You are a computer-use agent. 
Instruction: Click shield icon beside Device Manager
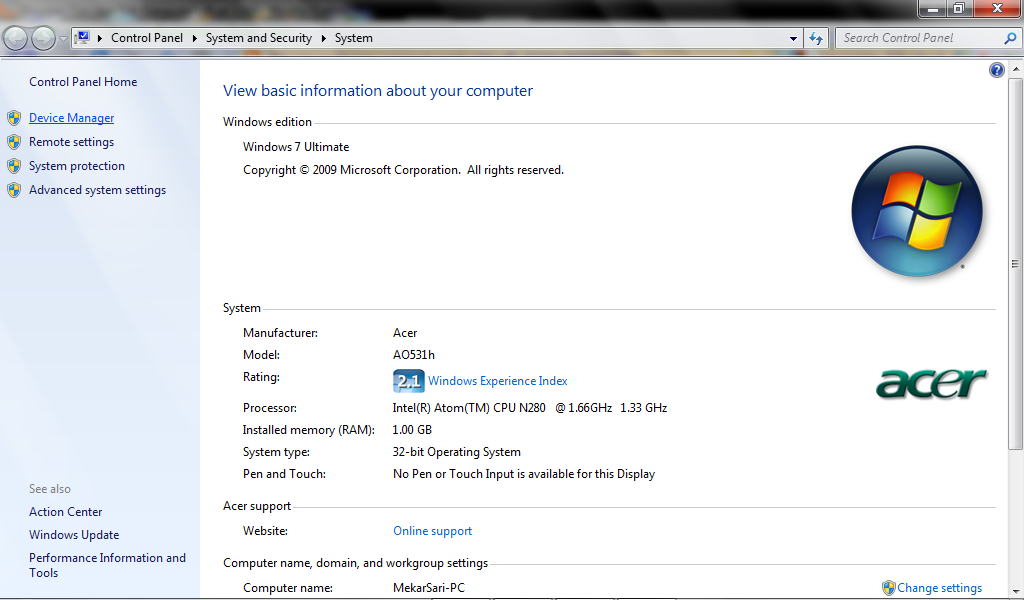coord(14,118)
